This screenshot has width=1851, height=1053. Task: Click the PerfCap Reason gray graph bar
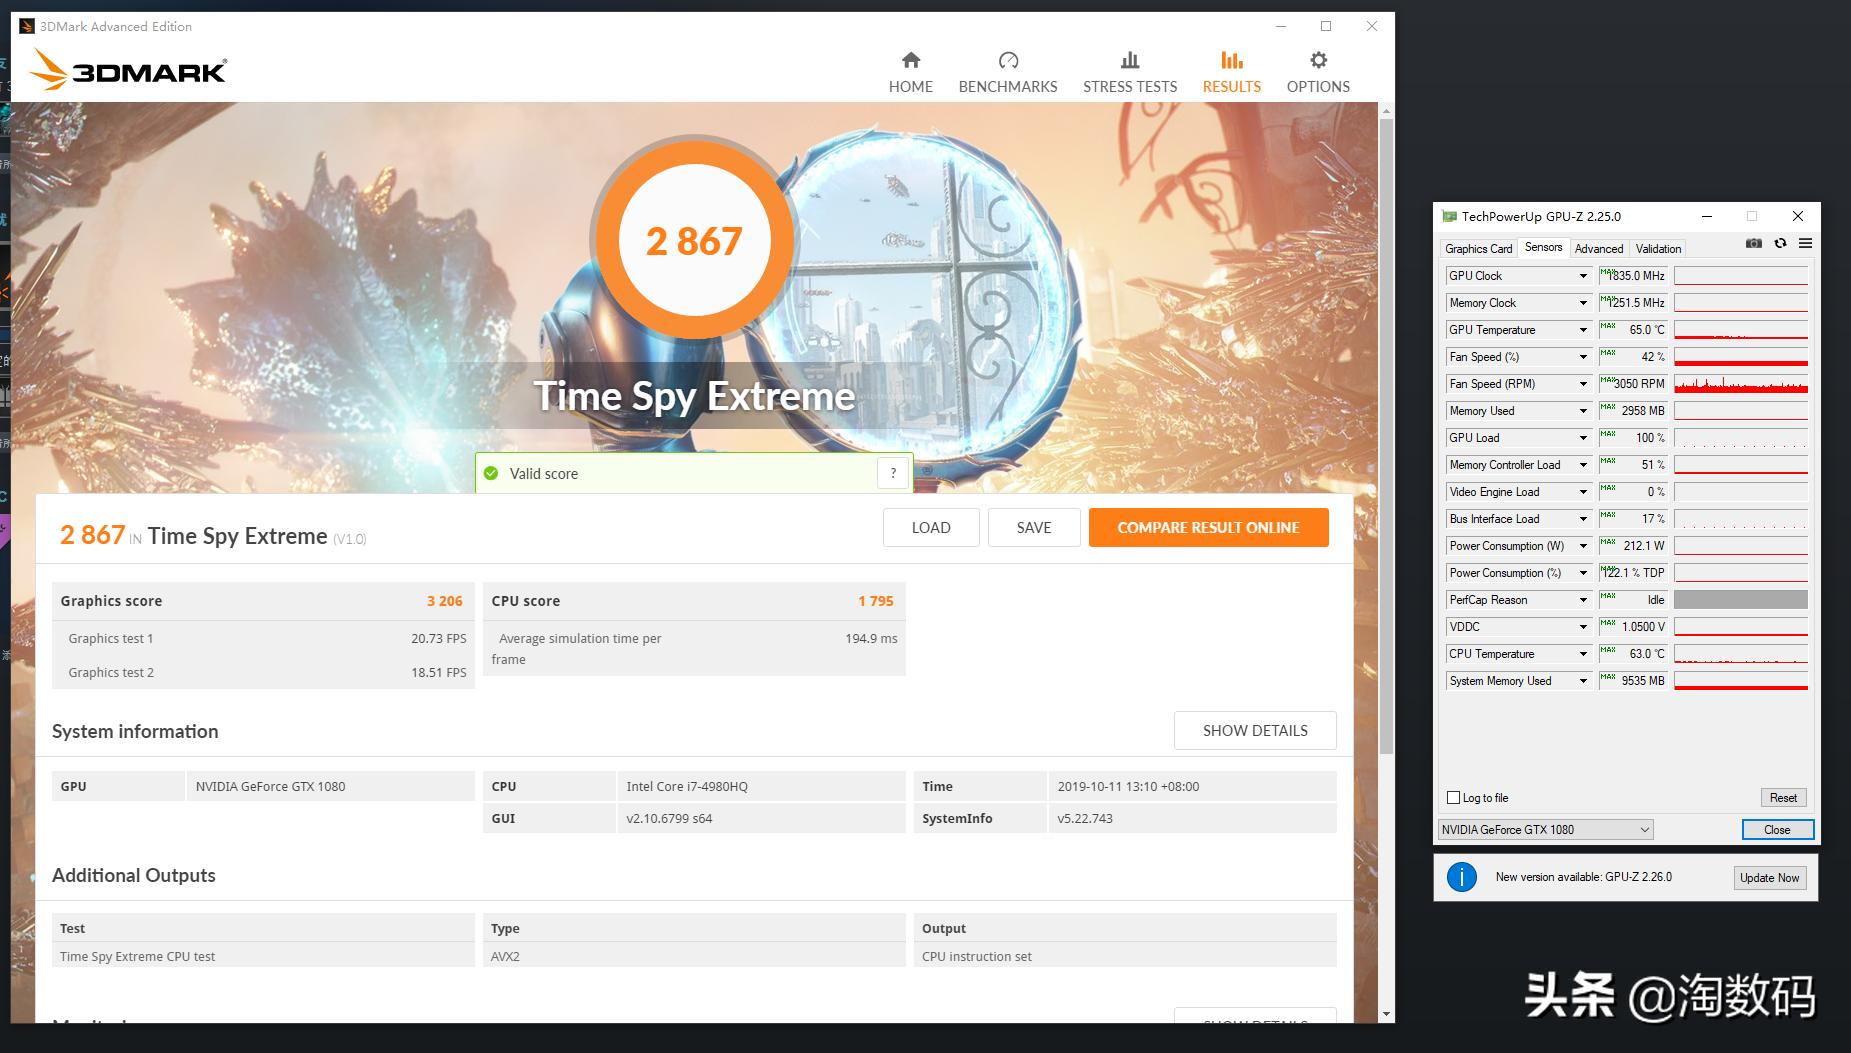point(1741,600)
